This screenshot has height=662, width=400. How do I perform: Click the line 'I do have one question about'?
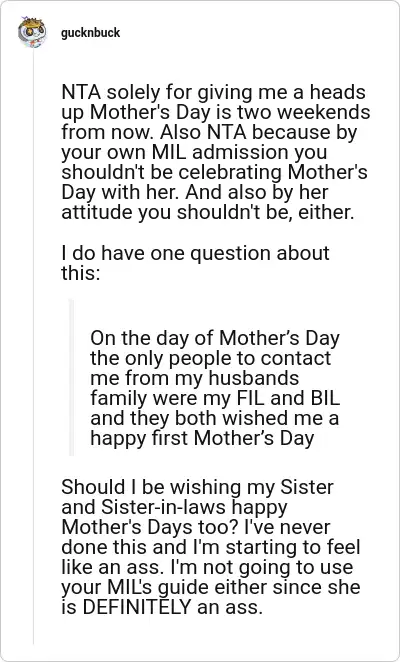pos(195,254)
